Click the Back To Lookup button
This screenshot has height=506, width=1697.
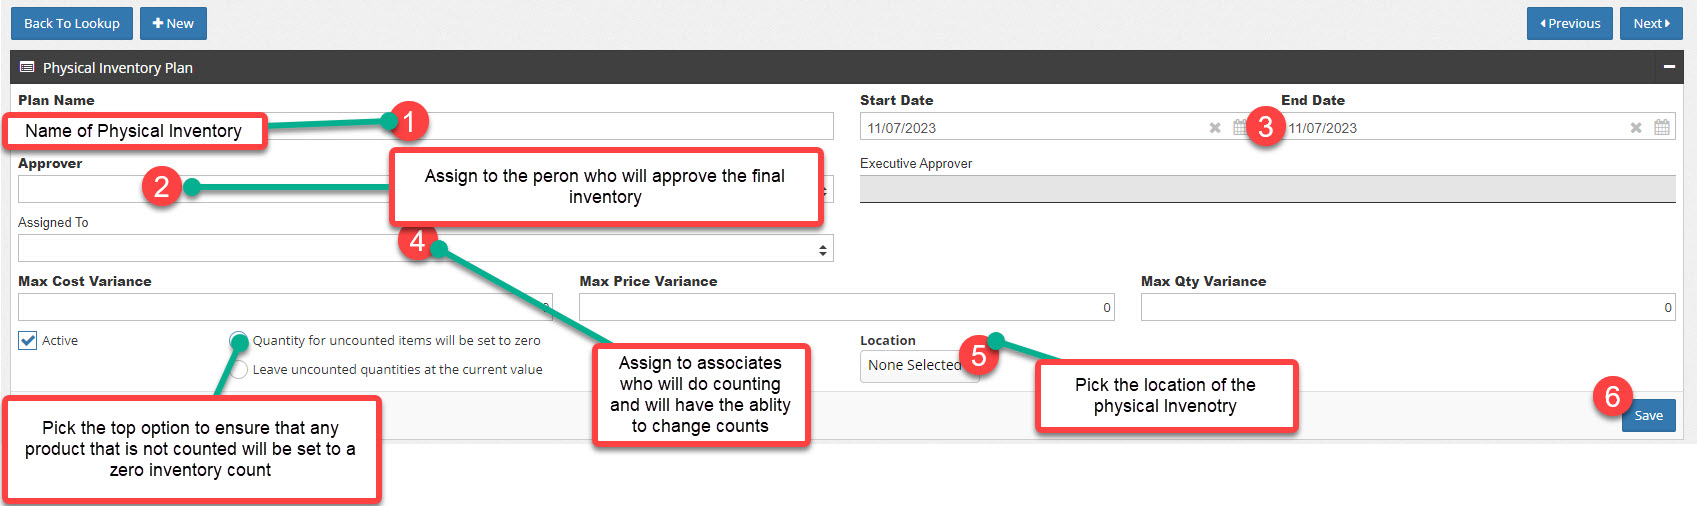tap(71, 23)
